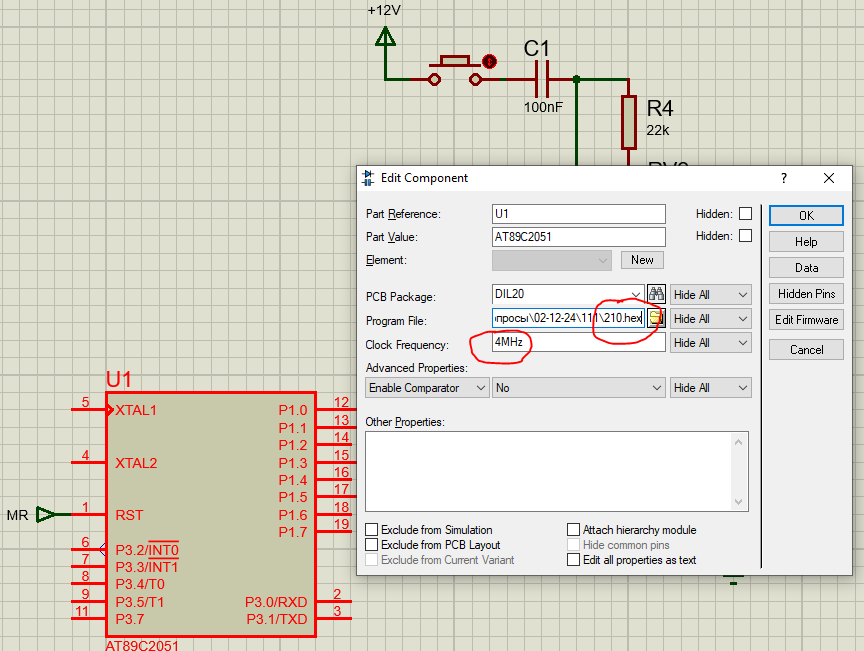Select the ground symbol below dialog
Viewport: 864px width, 651px height.
coord(733,579)
